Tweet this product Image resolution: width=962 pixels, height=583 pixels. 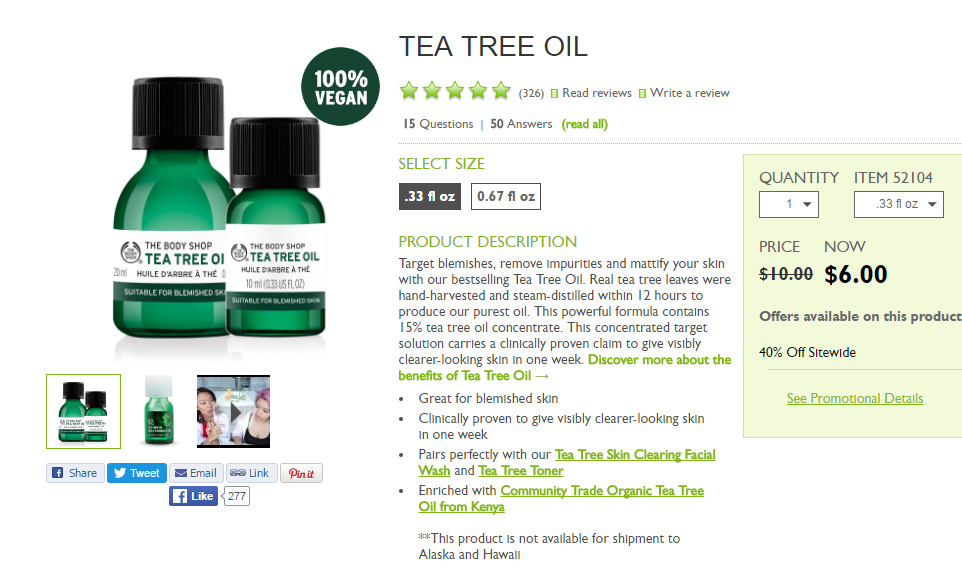tap(137, 473)
